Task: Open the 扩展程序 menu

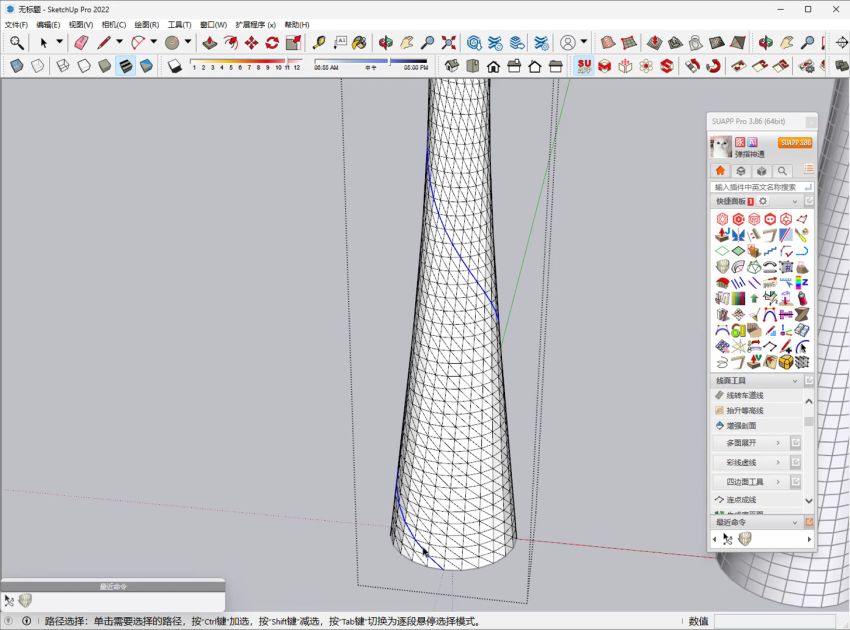Action: tap(256, 25)
